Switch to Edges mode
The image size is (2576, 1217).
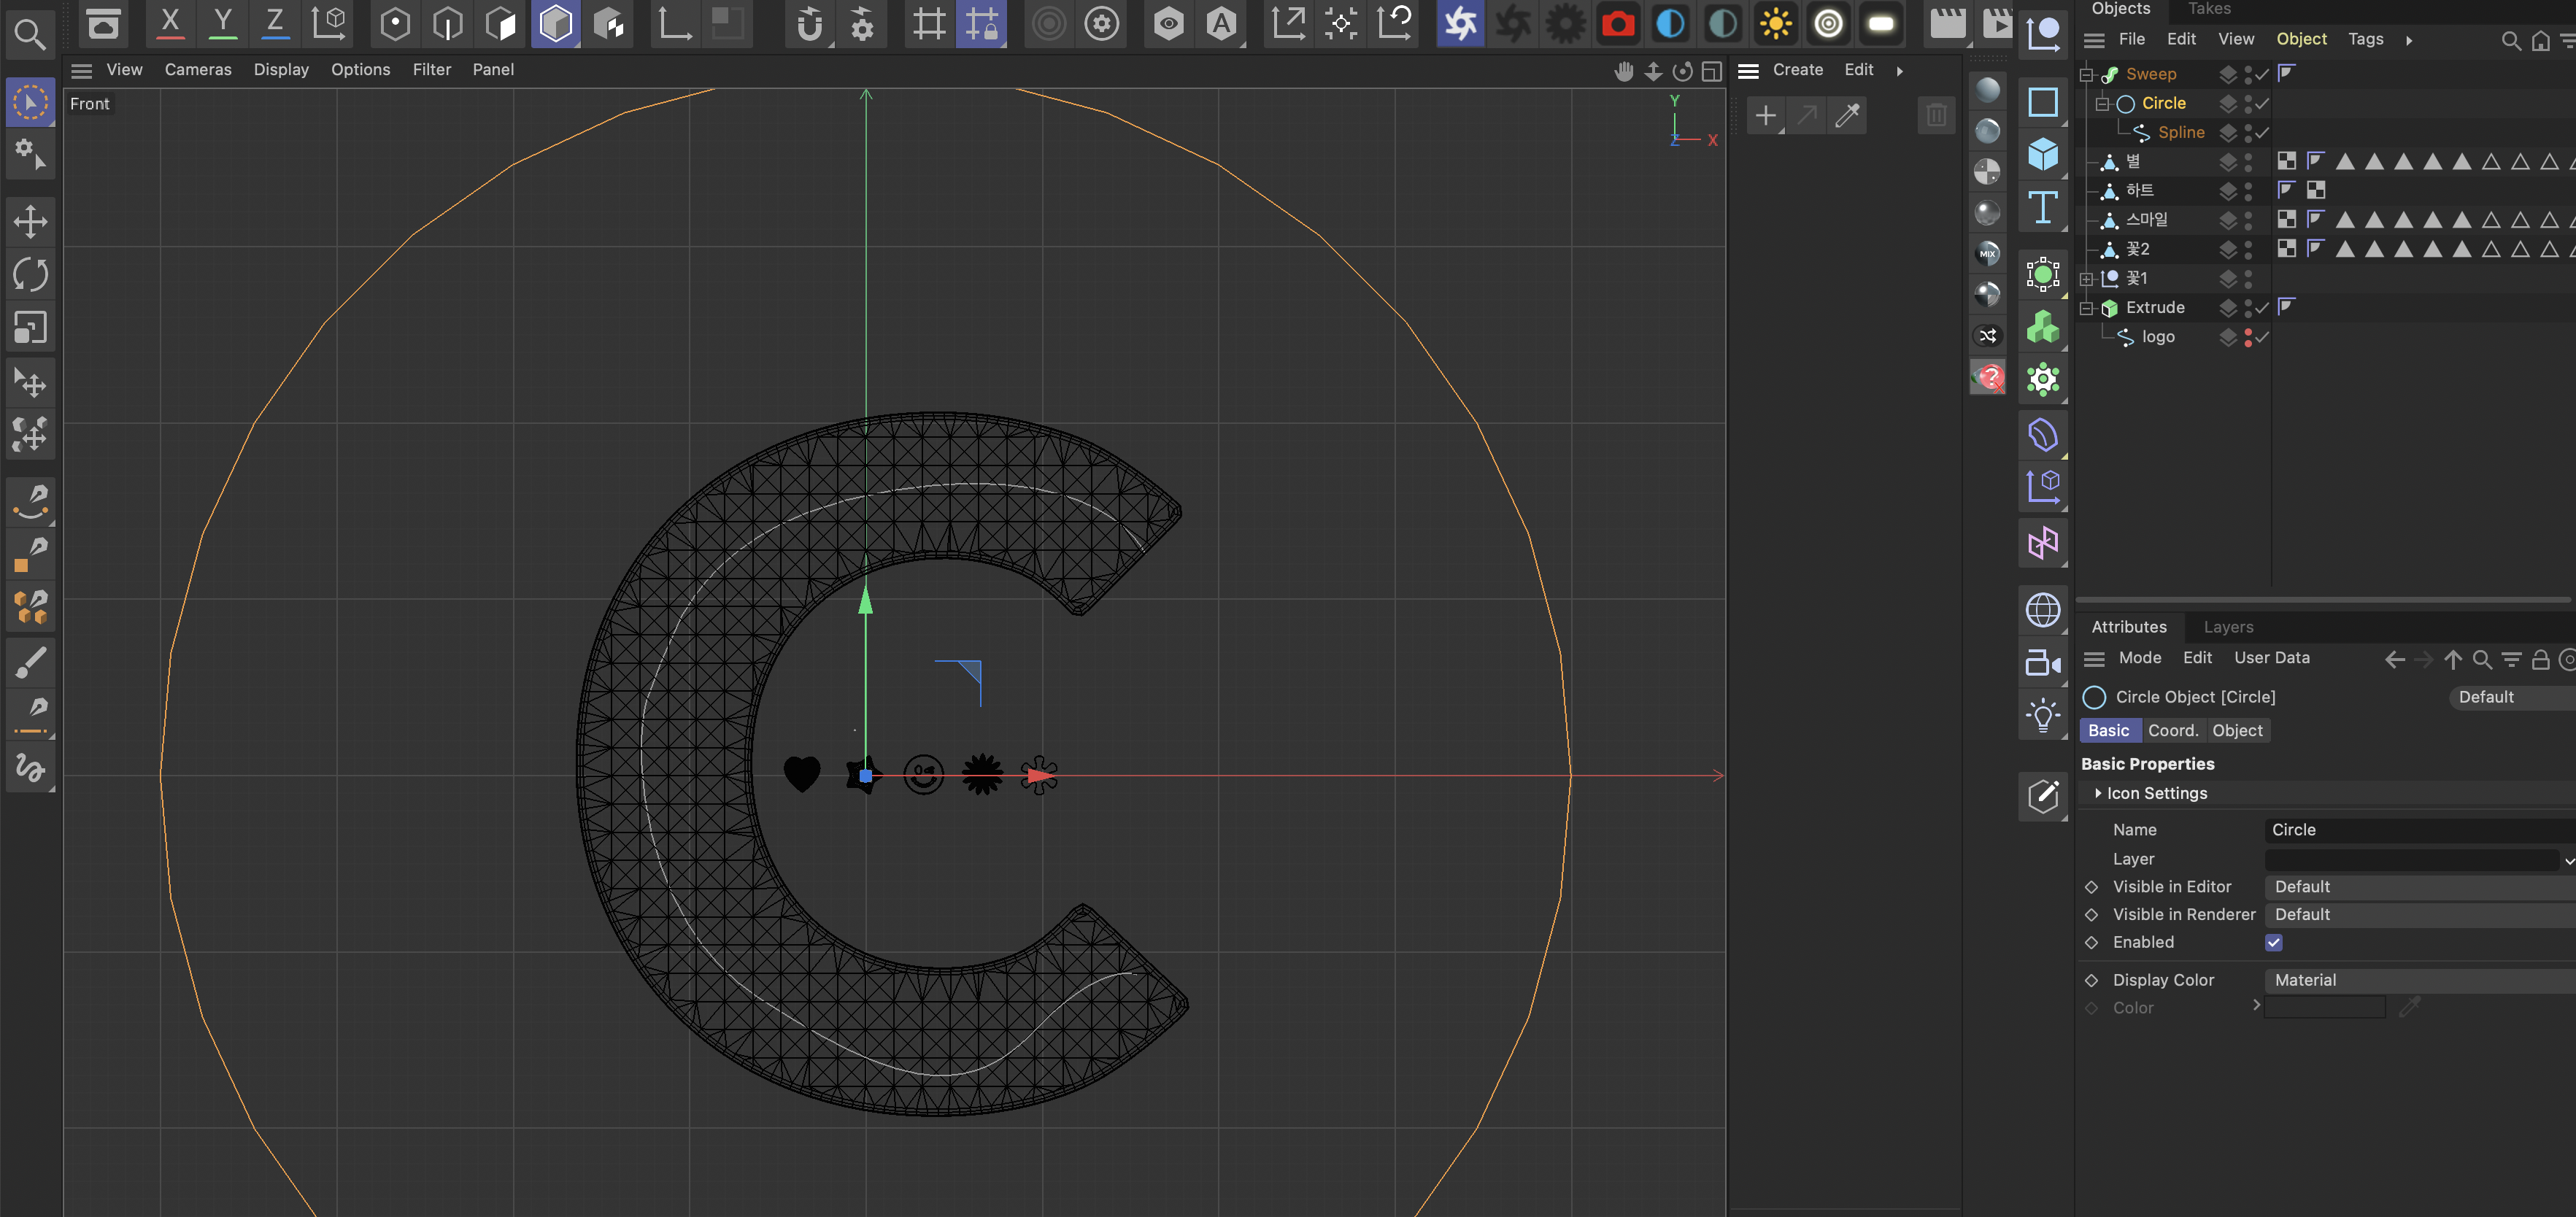coord(448,23)
